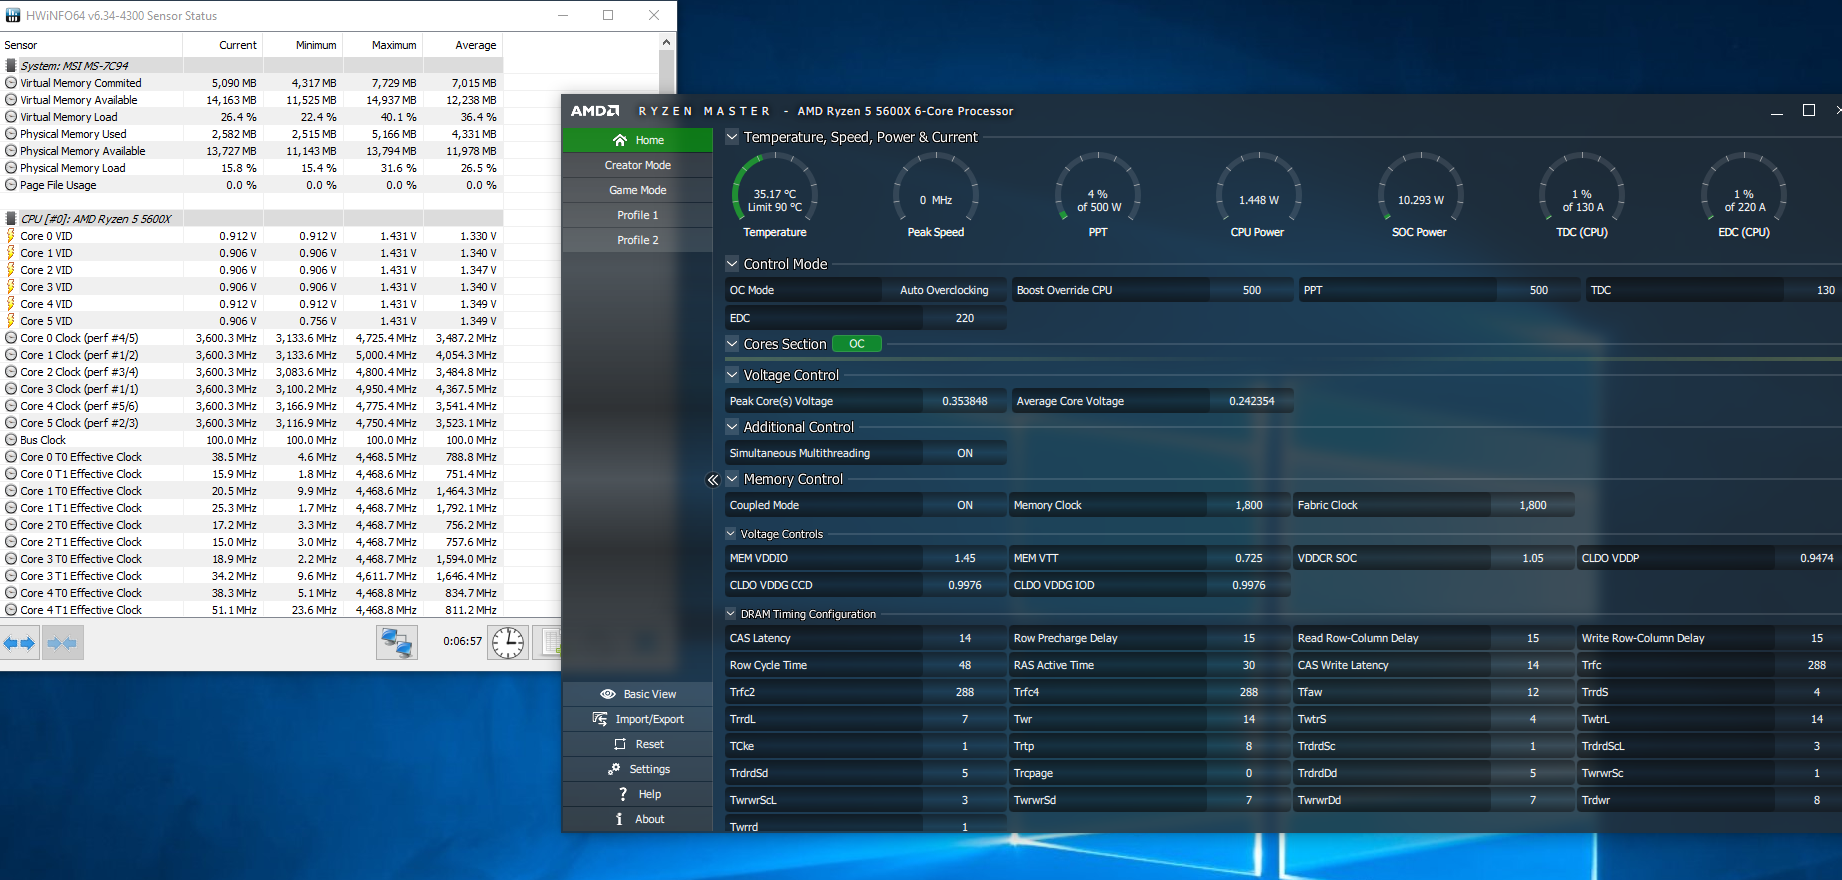The width and height of the screenshot is (1842, 880).
Task: Click the icon beside Core 4 T1 Effective Clock
Action: [11, 610]
